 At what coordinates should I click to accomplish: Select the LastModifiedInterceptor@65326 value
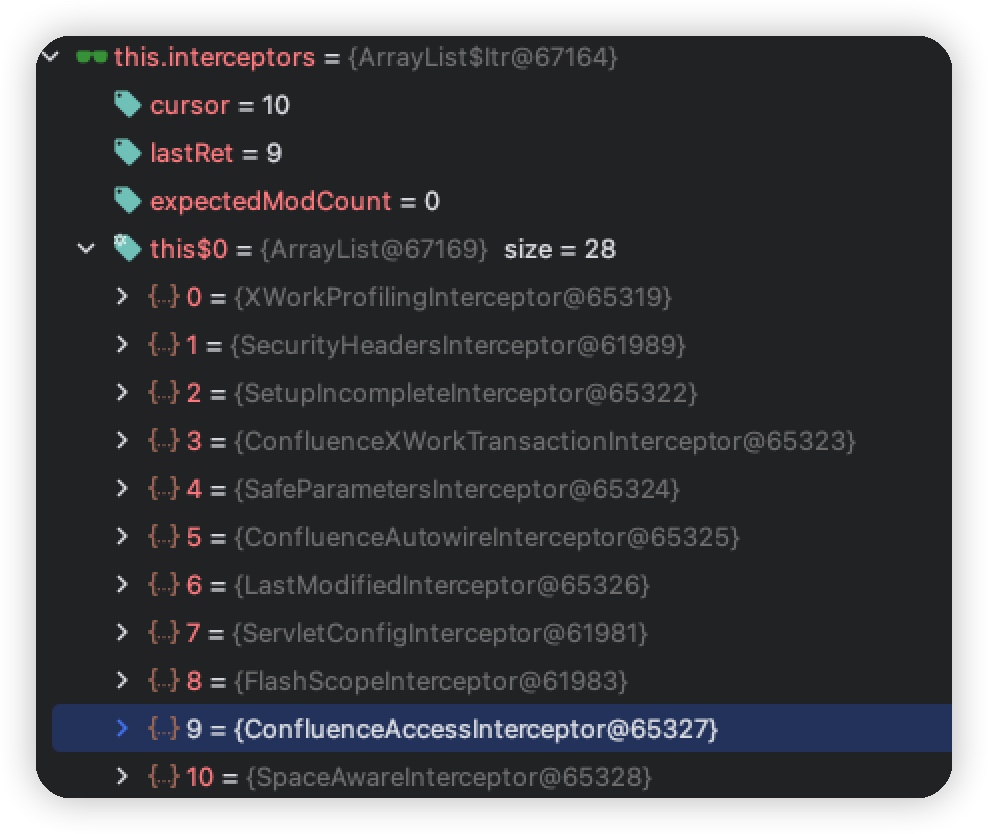point(442,585)
